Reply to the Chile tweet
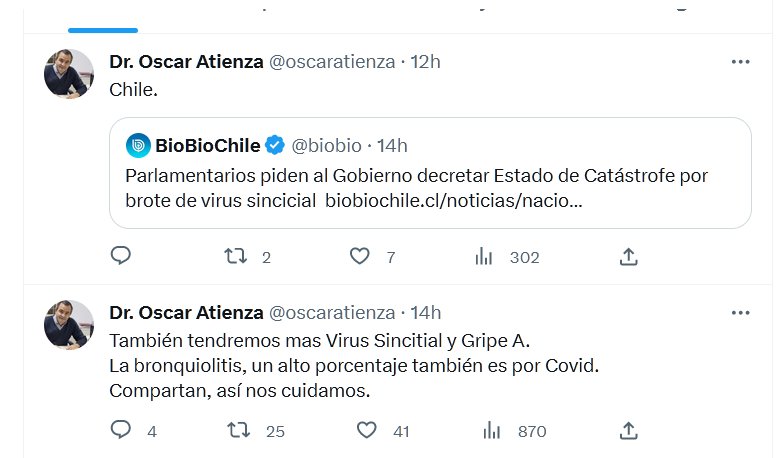Viewport: 776px width, 458px height. click(121, 257)
